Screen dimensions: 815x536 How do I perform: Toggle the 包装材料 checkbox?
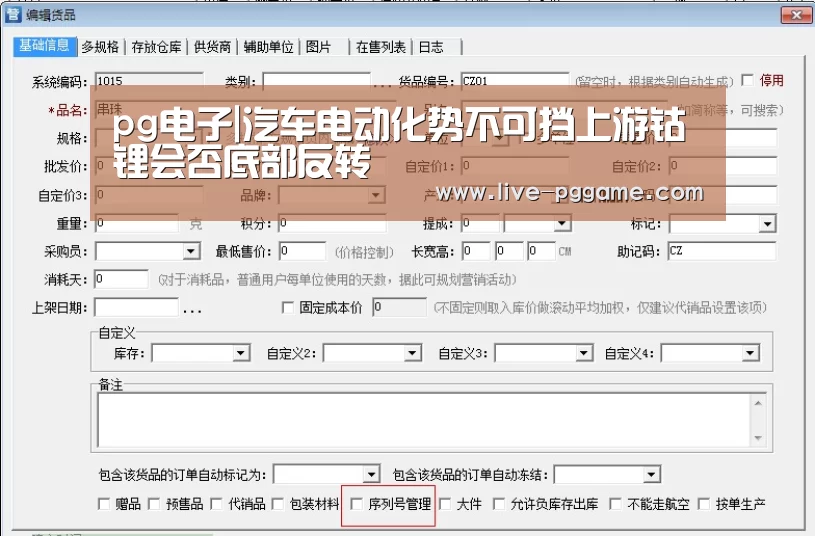[278, 504]
